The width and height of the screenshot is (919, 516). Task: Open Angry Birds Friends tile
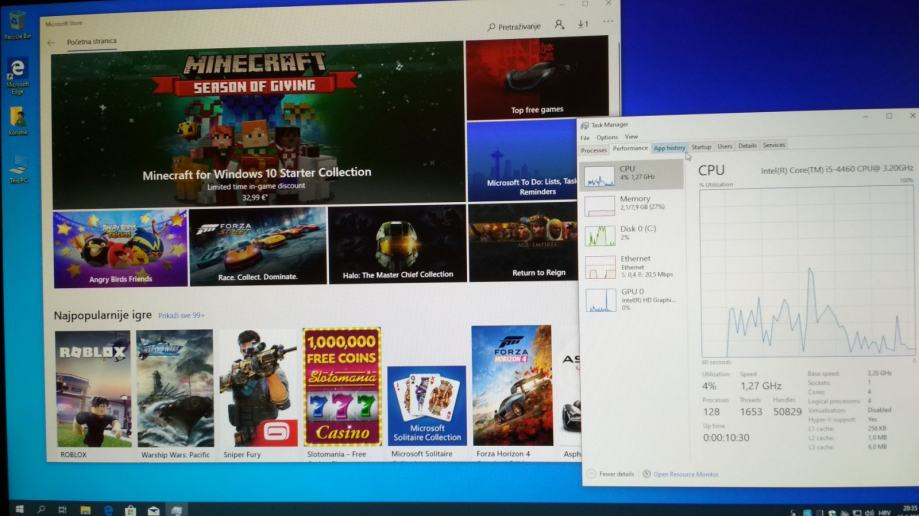[x=121, y=249]
